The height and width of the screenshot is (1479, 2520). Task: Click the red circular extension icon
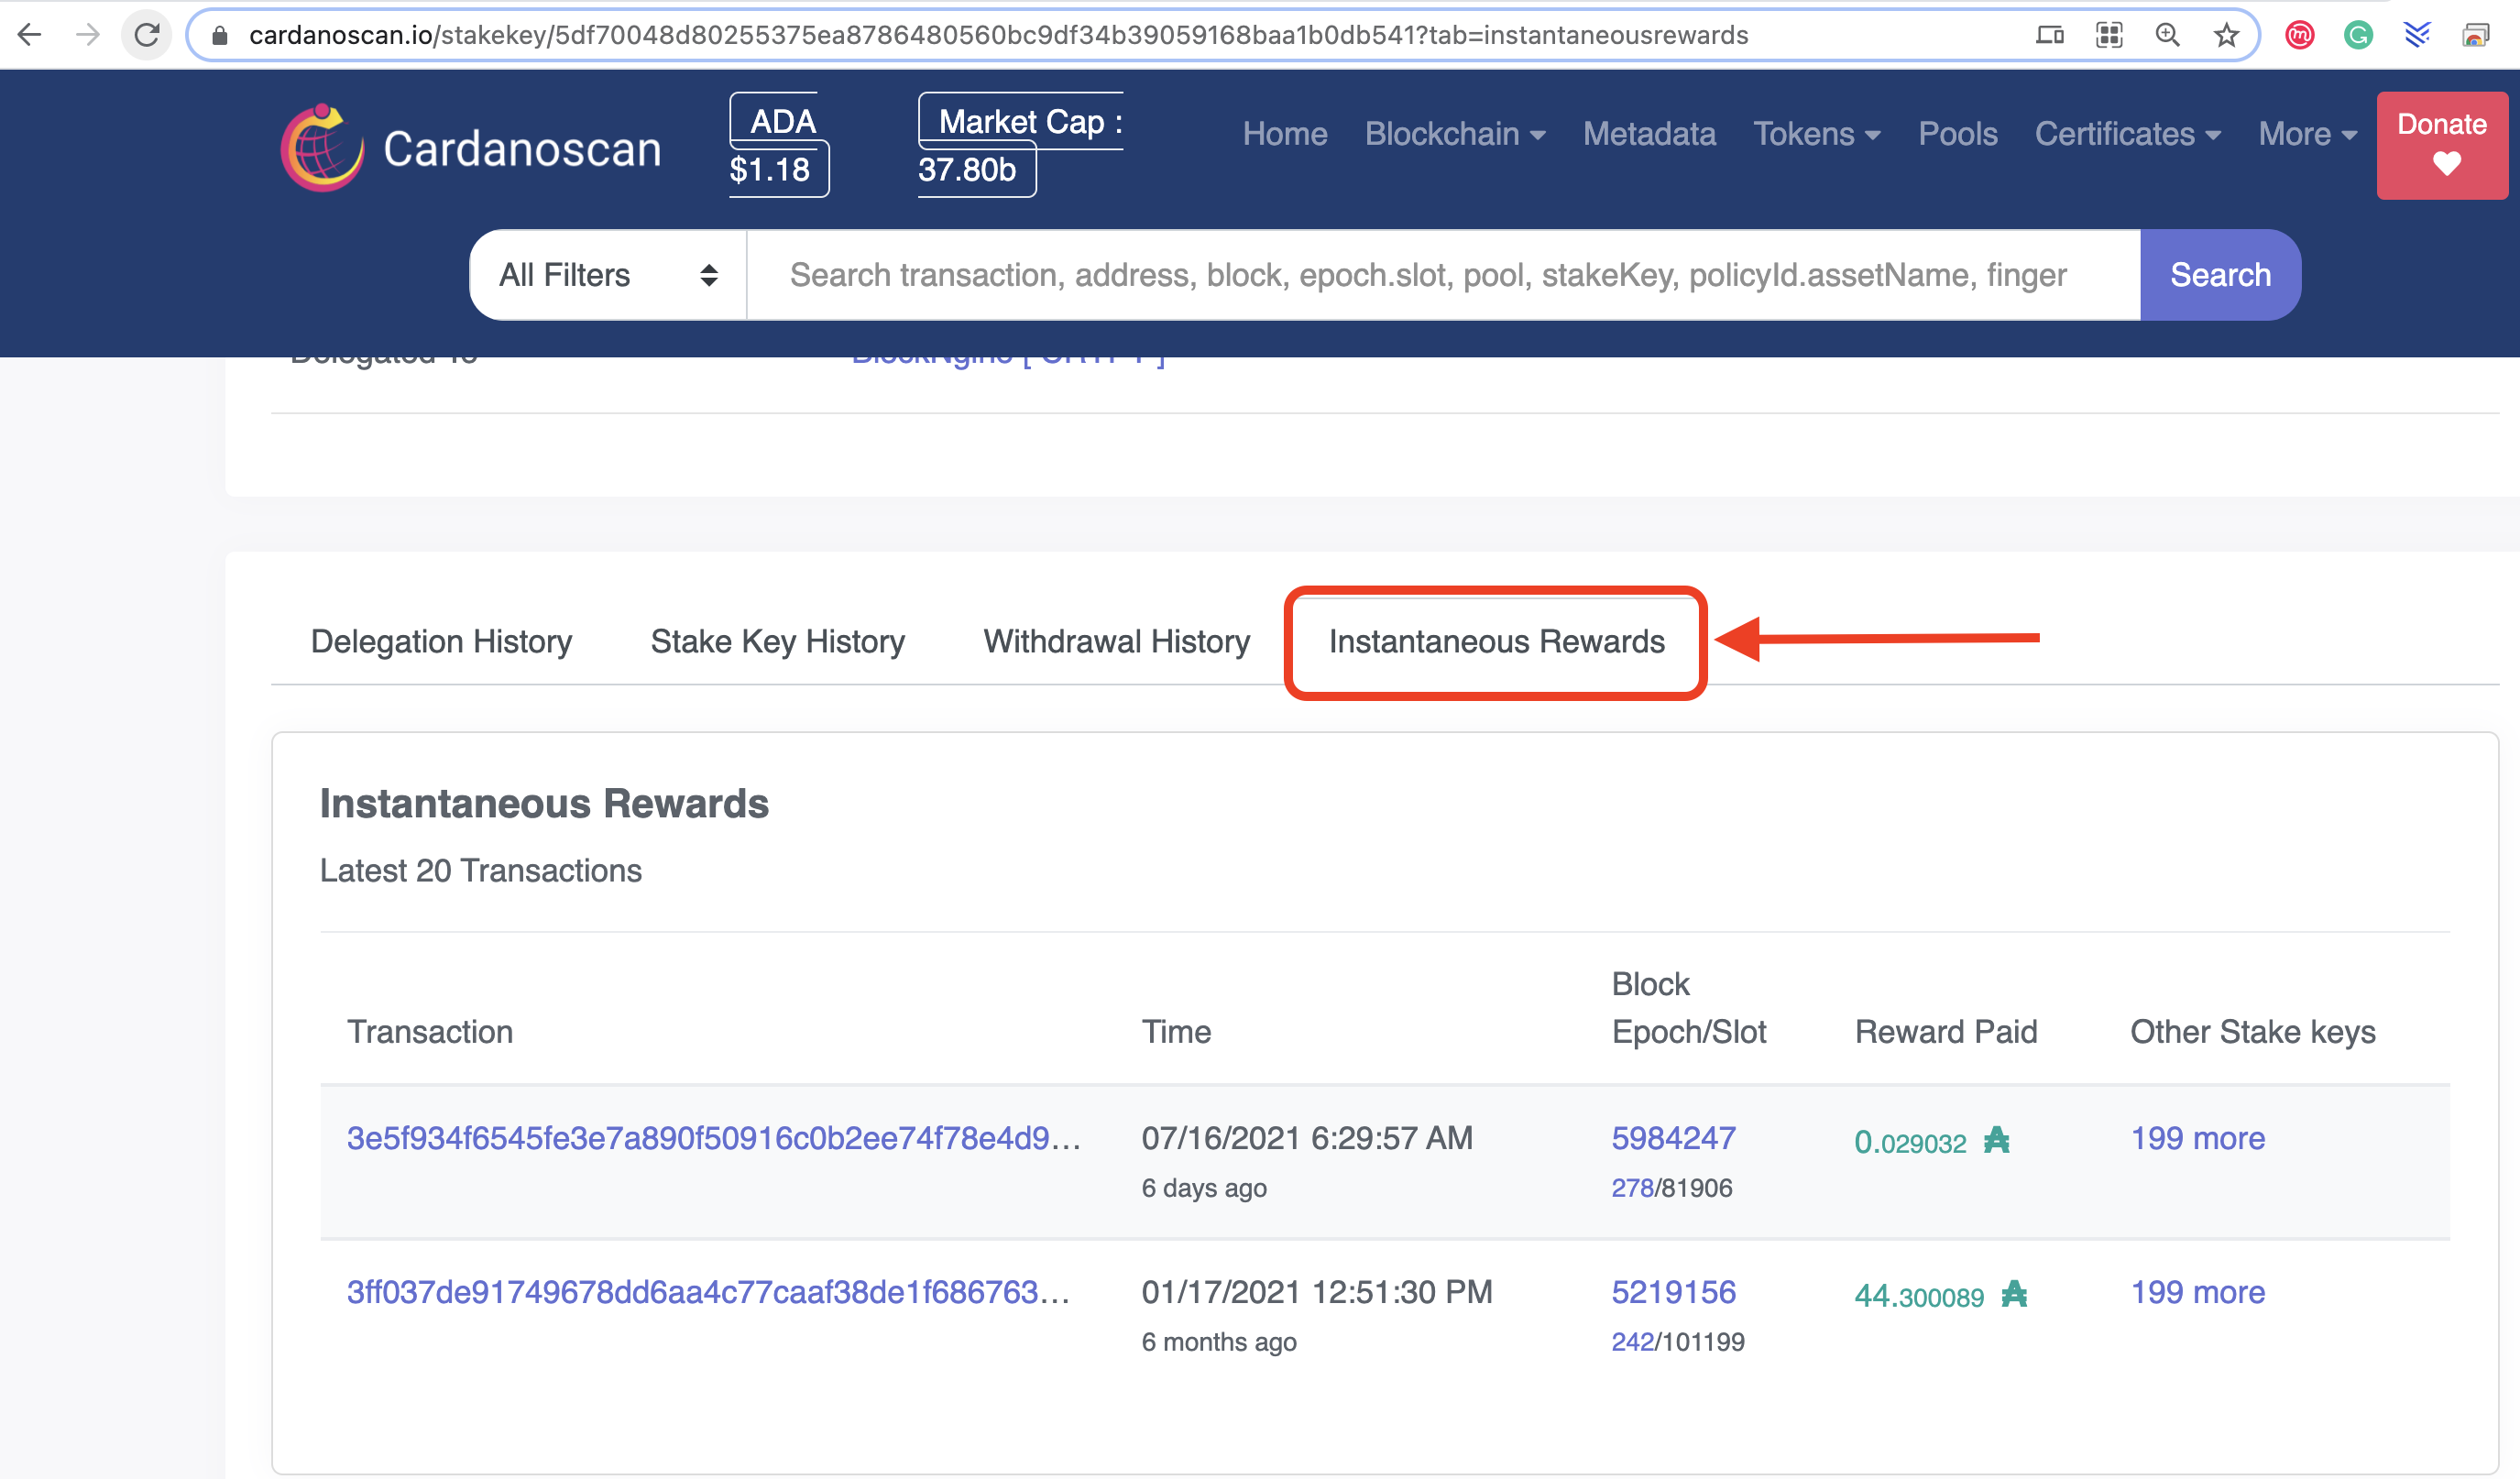(x=2299, y=36)
